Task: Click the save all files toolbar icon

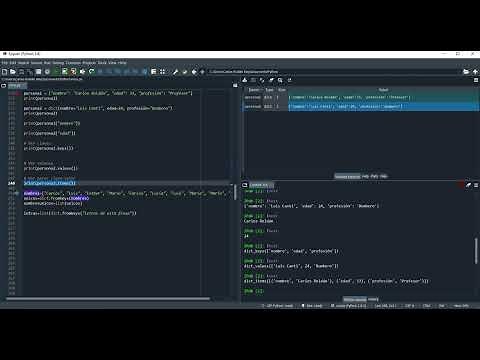Action: coord(30,72)
